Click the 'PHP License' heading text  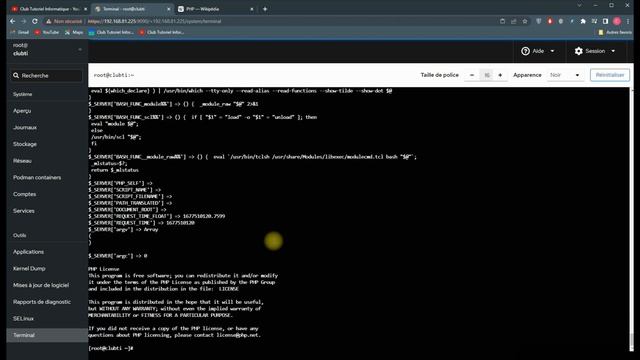coord(104,269)
